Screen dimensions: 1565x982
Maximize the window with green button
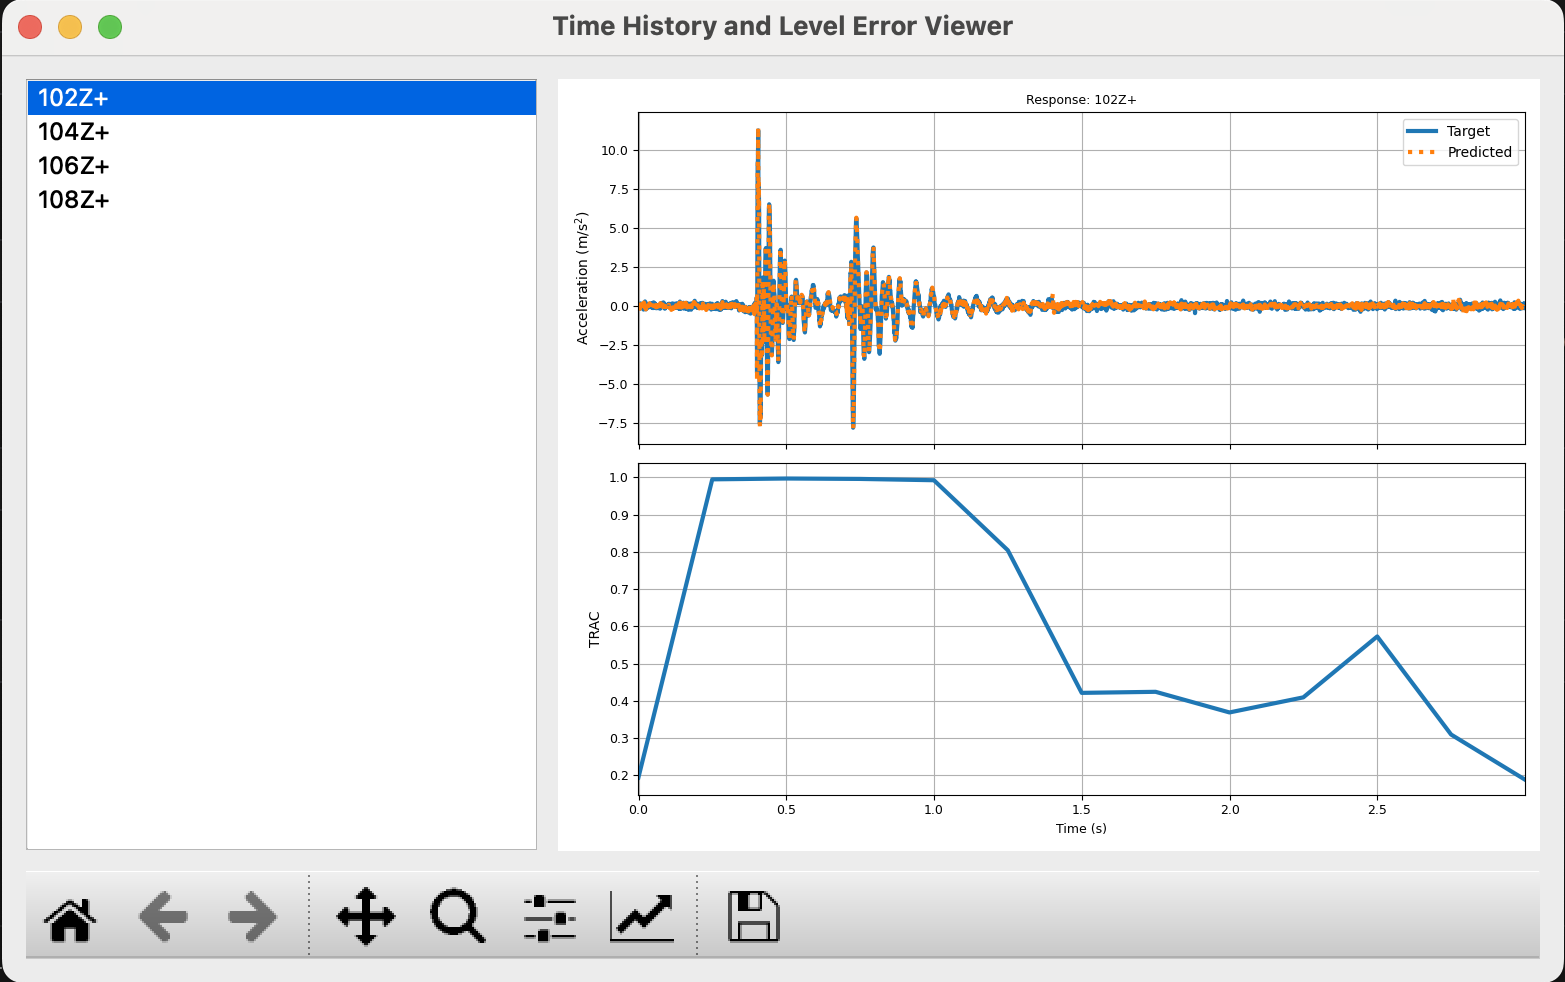[x=110, y=27]
